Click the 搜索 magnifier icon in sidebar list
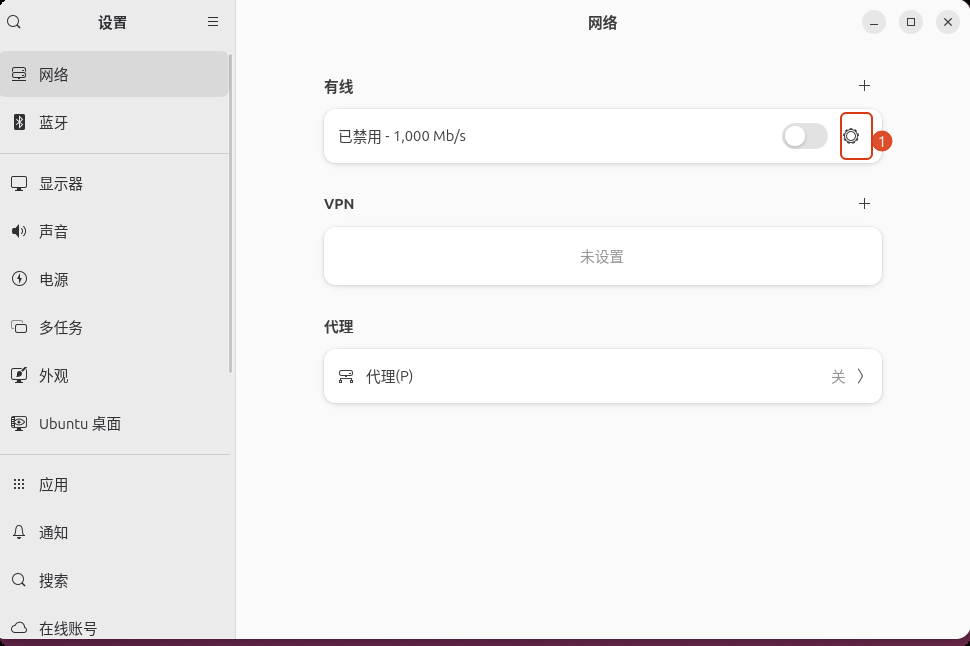Screen dimensions: 970x646 pos(19,580)
